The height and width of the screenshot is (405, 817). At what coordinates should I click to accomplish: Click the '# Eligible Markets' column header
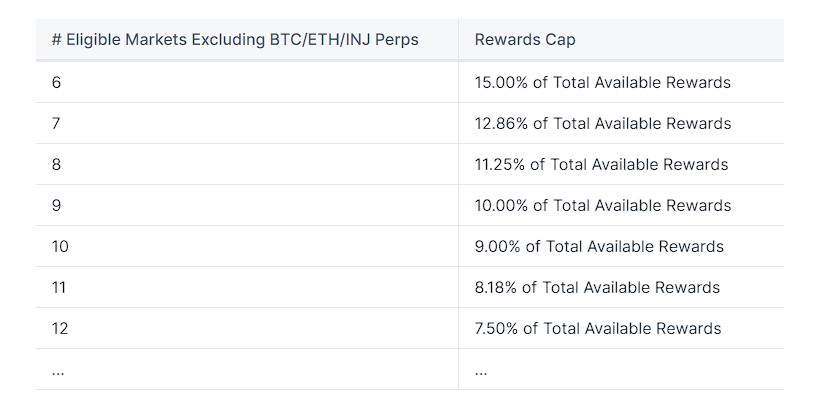pyautogui.click(x=234, y=40)
